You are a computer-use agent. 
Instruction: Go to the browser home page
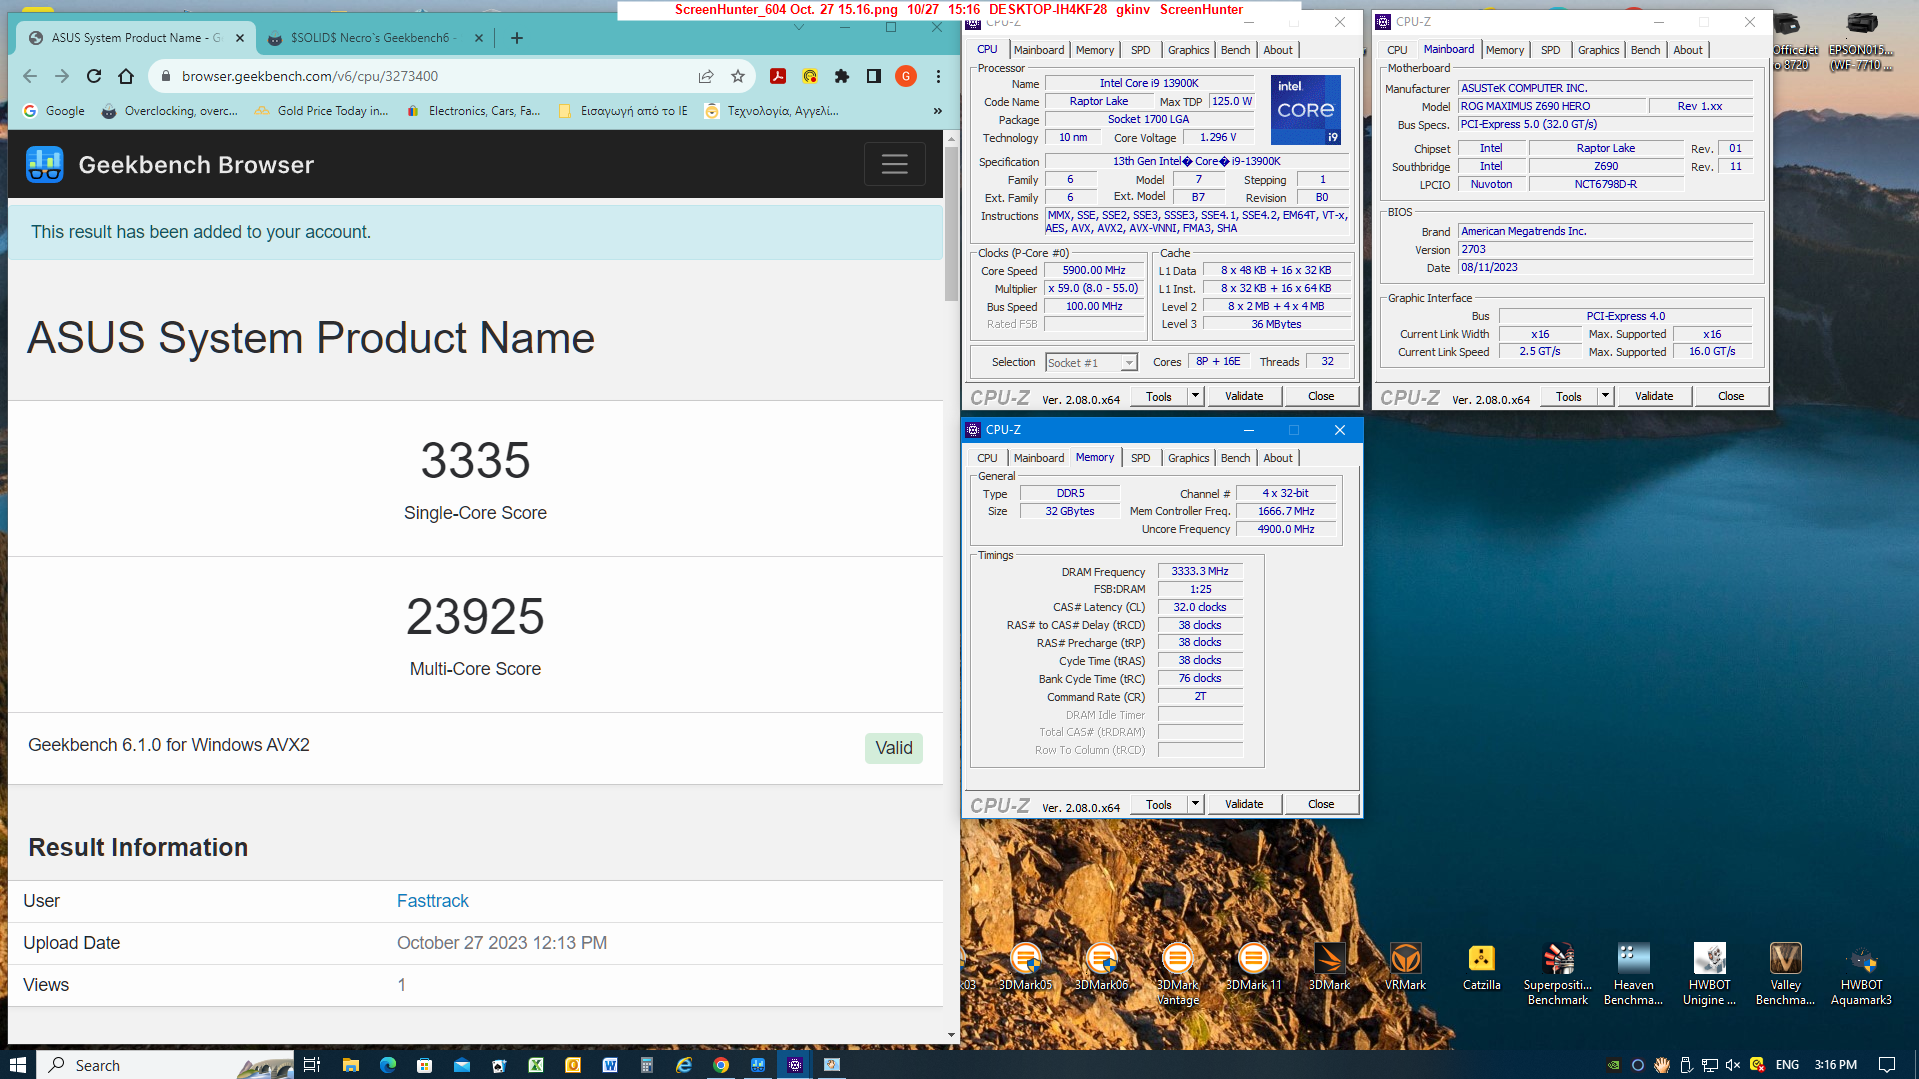click(x=126, y=76)
